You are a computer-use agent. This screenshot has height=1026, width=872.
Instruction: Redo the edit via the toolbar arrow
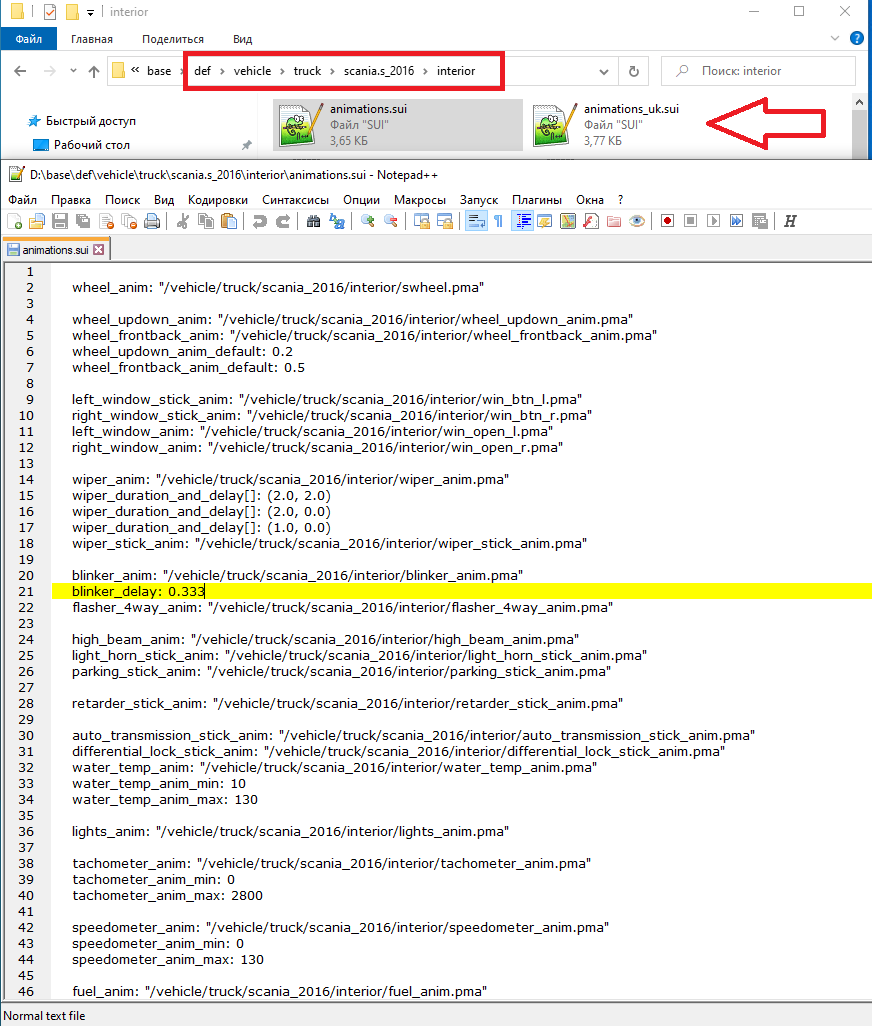point(283,221)
